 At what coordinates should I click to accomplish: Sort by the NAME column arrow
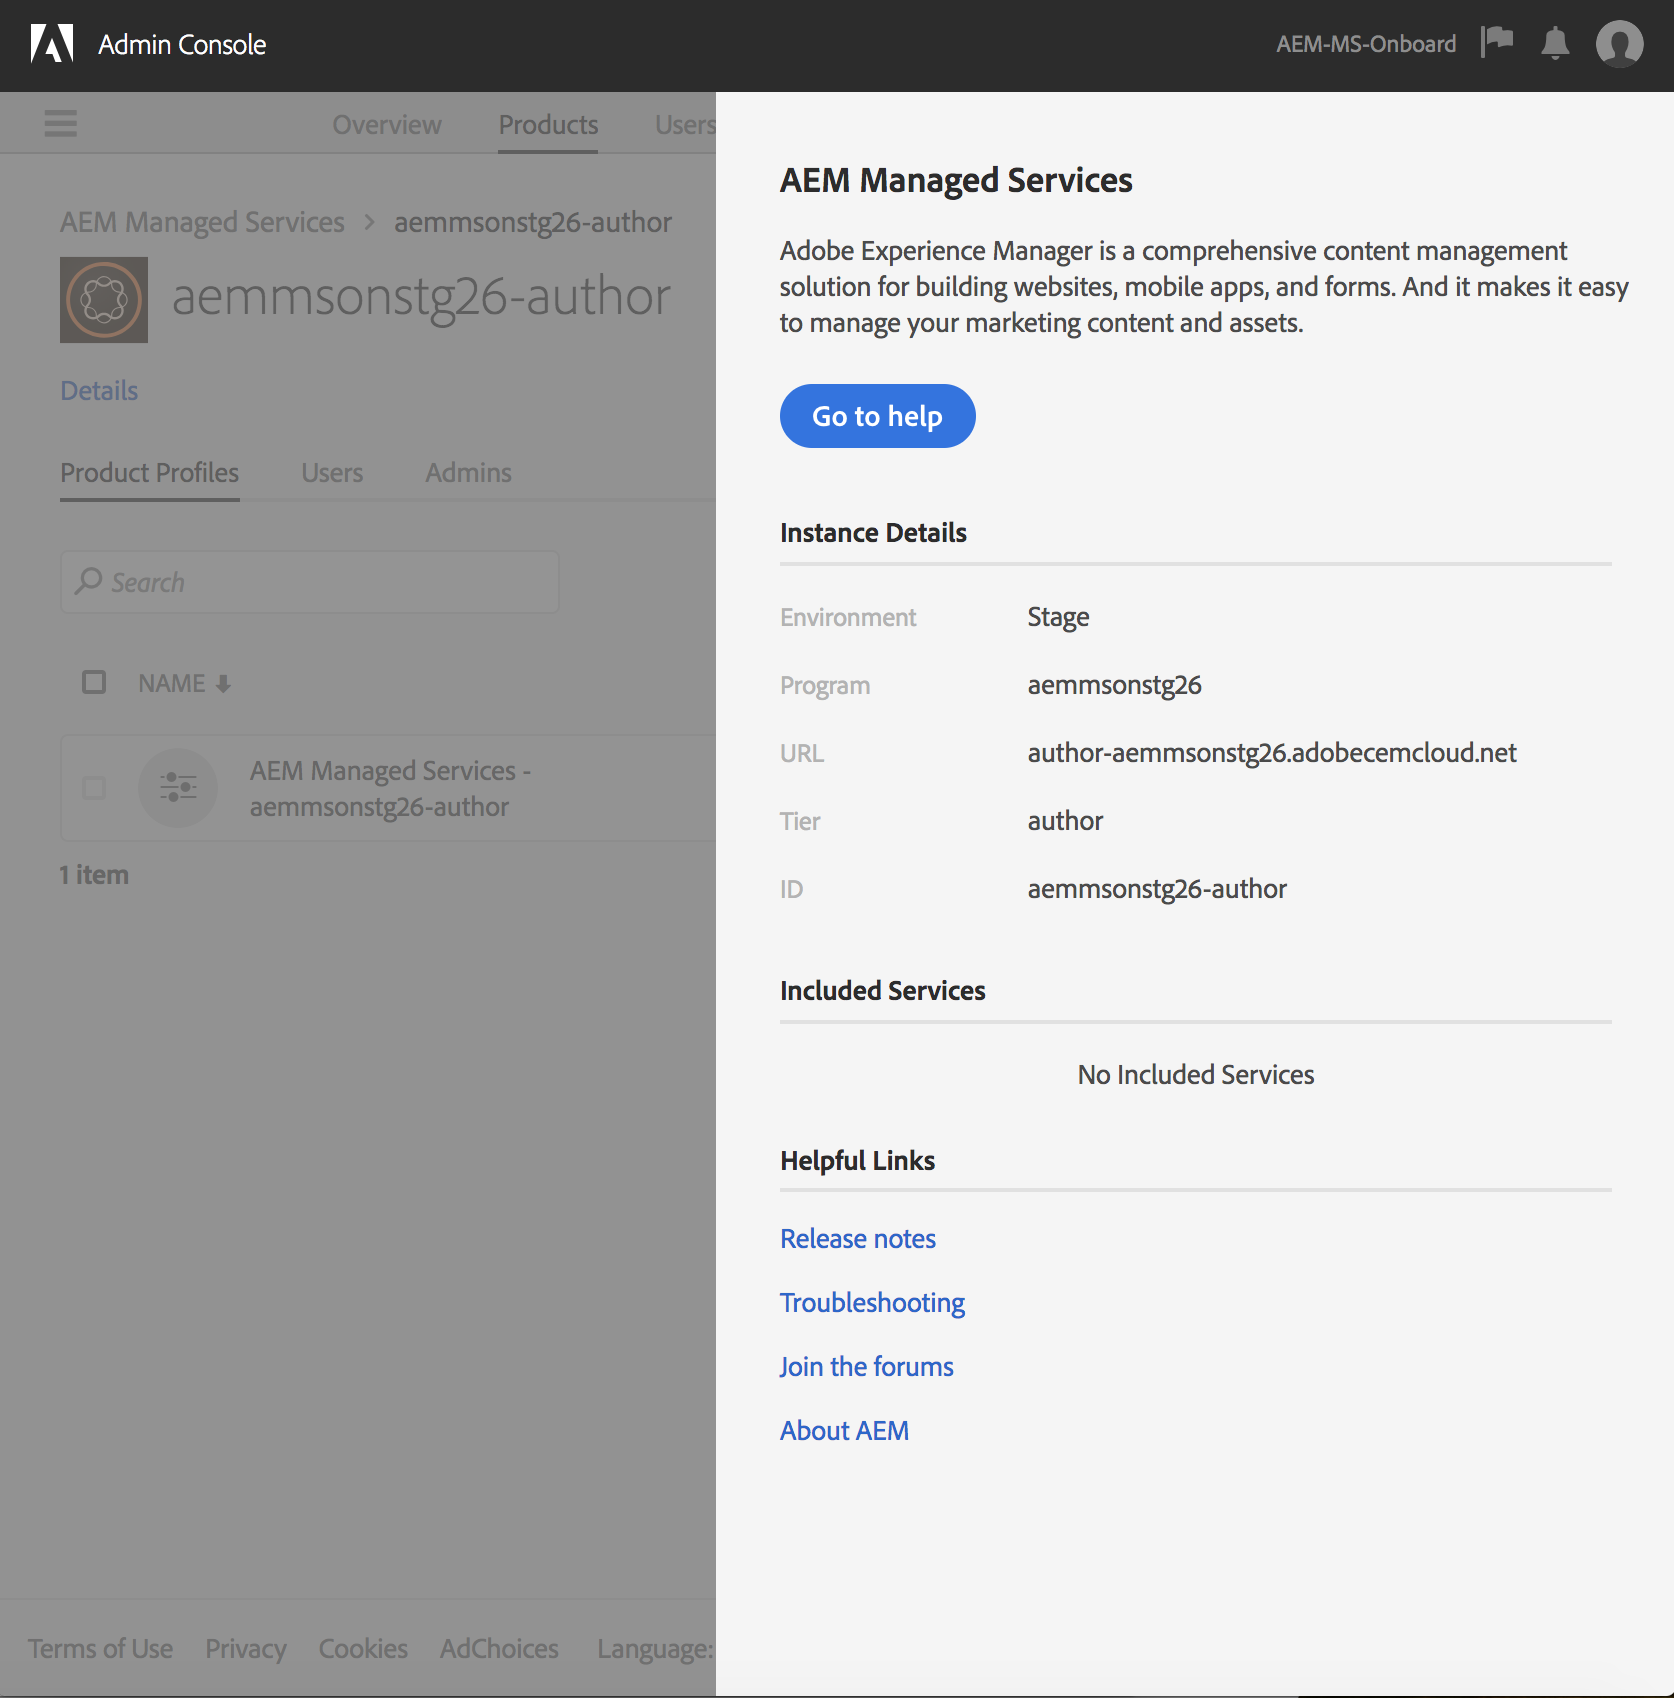pos(223,684)
